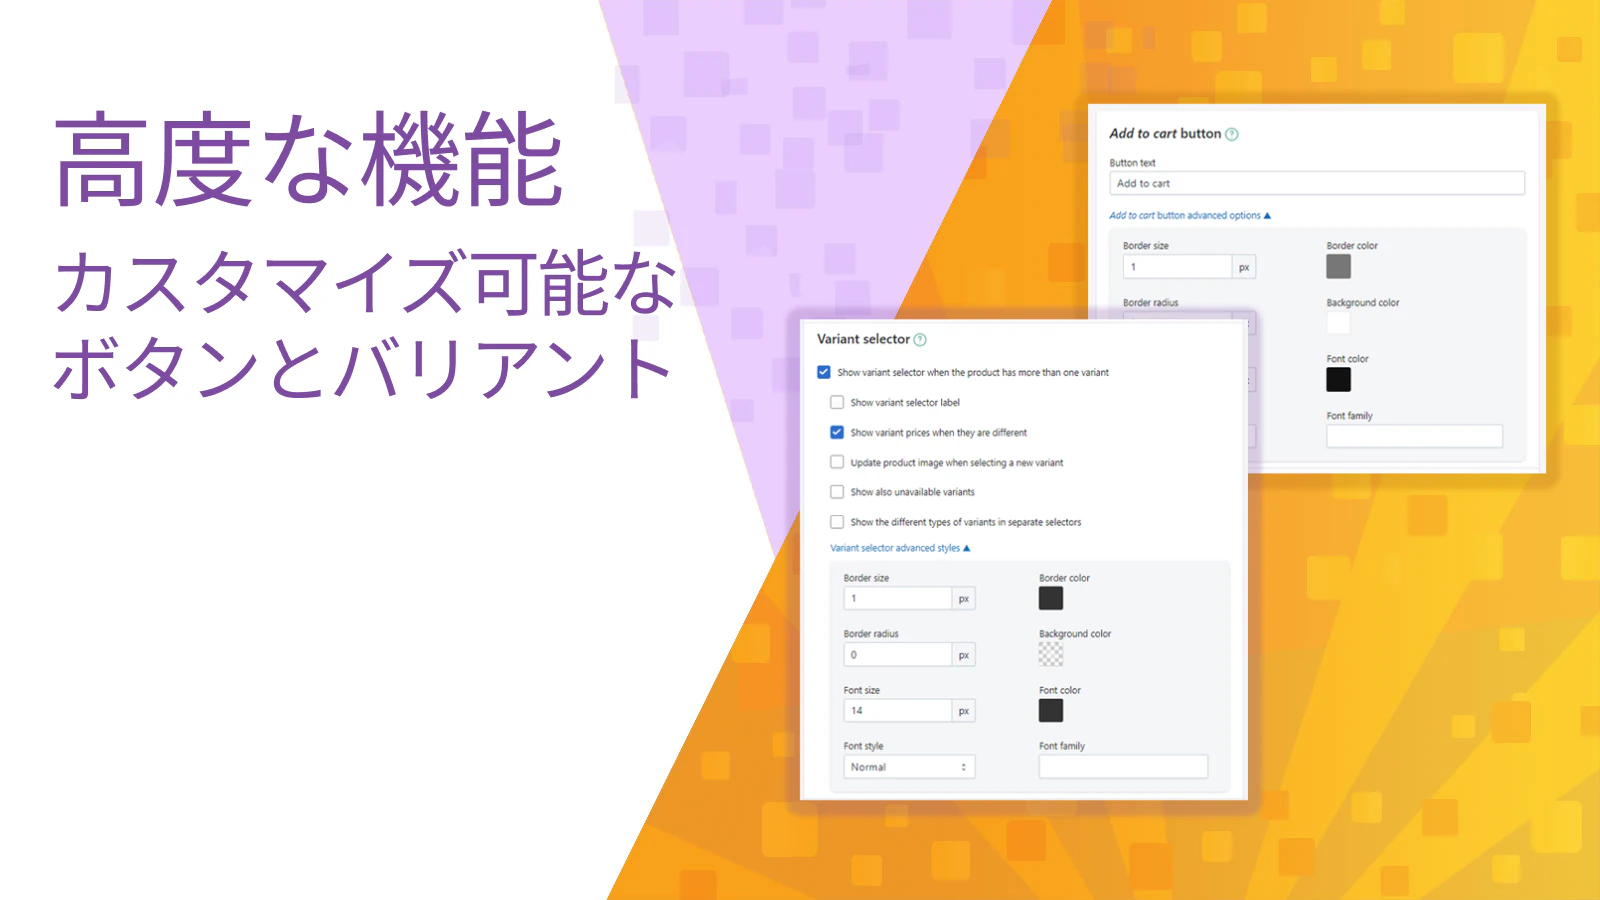The width and height of the screenshot is (1600, 900).
Task: Focus Variant selector Font family field
Action: tap(1123, 767)
